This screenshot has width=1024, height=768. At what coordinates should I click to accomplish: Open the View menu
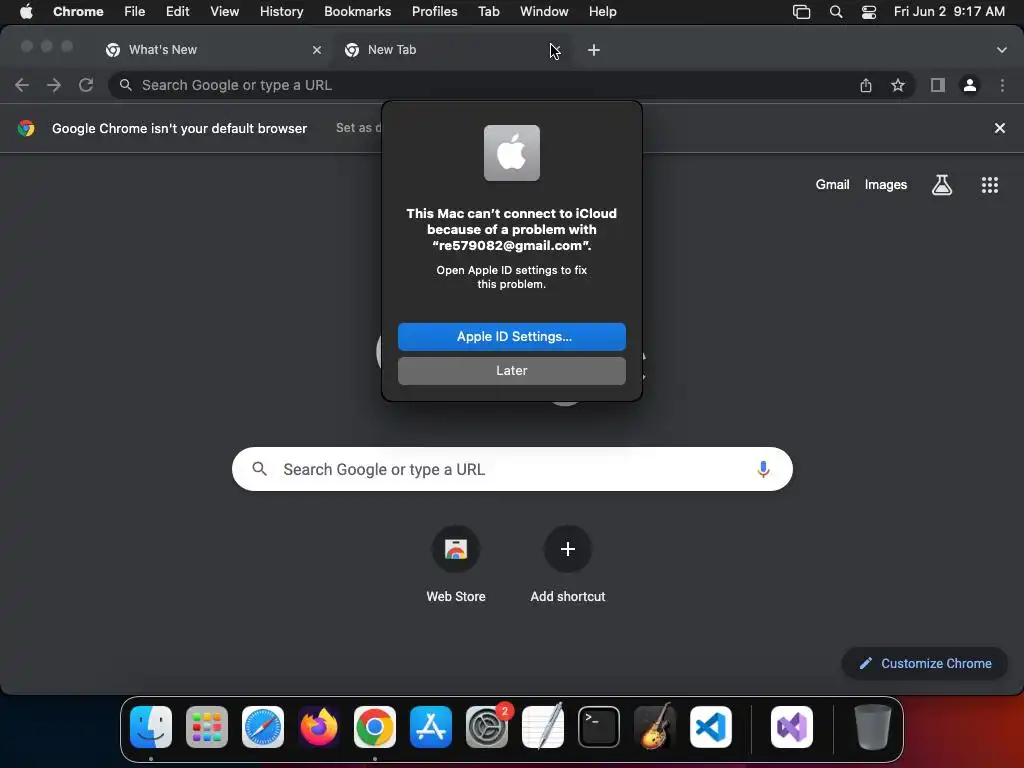[x=224, y=11]
